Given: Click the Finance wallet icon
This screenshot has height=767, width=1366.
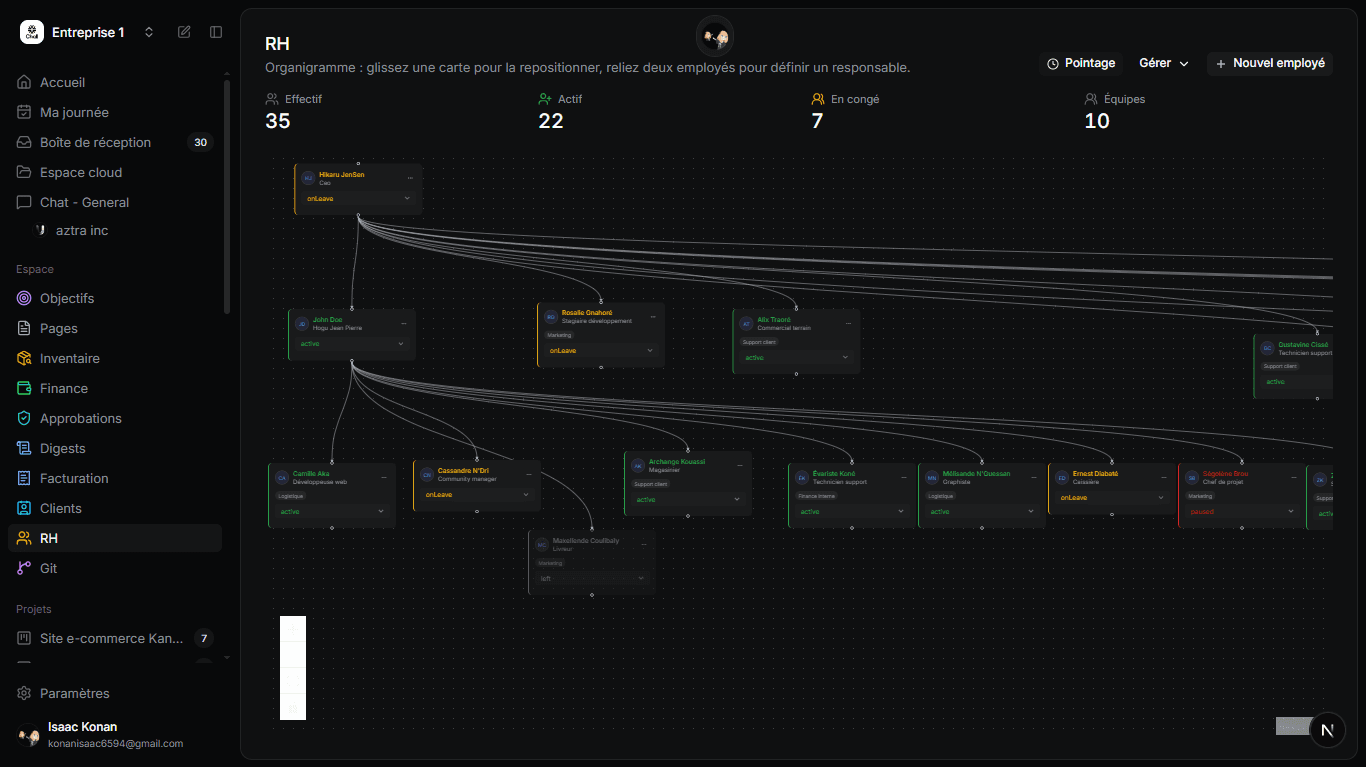Looking at the screenshot, I should pyautogui.click(x=24, y=388).
